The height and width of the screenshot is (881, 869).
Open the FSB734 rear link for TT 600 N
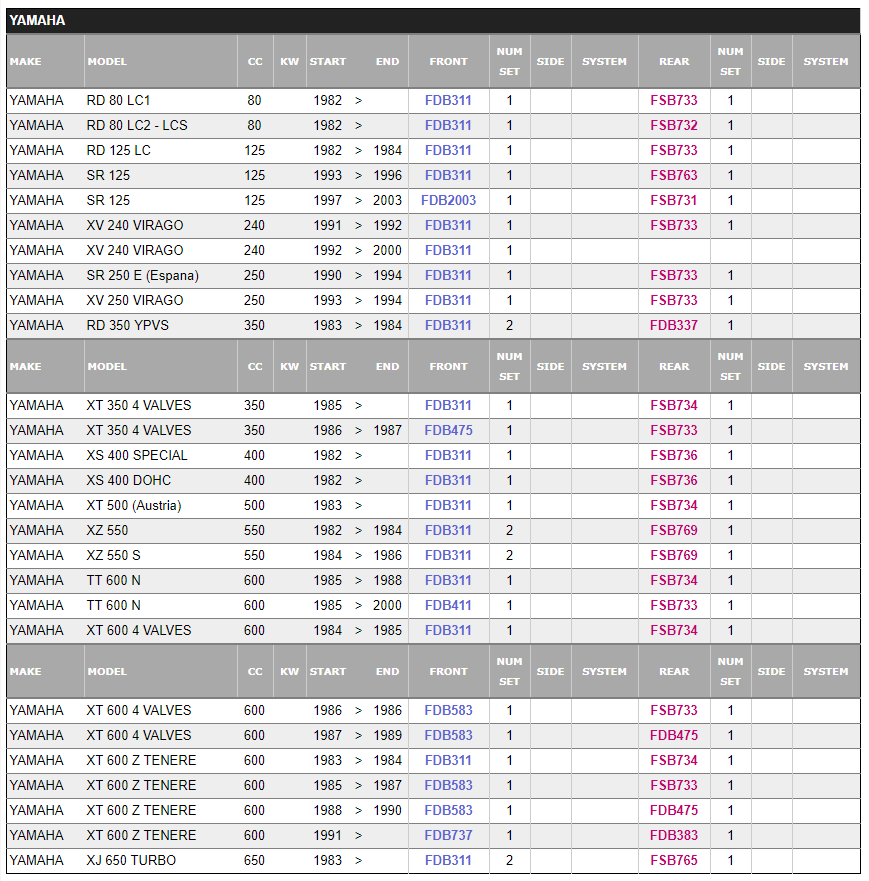(x=674, y=580)
